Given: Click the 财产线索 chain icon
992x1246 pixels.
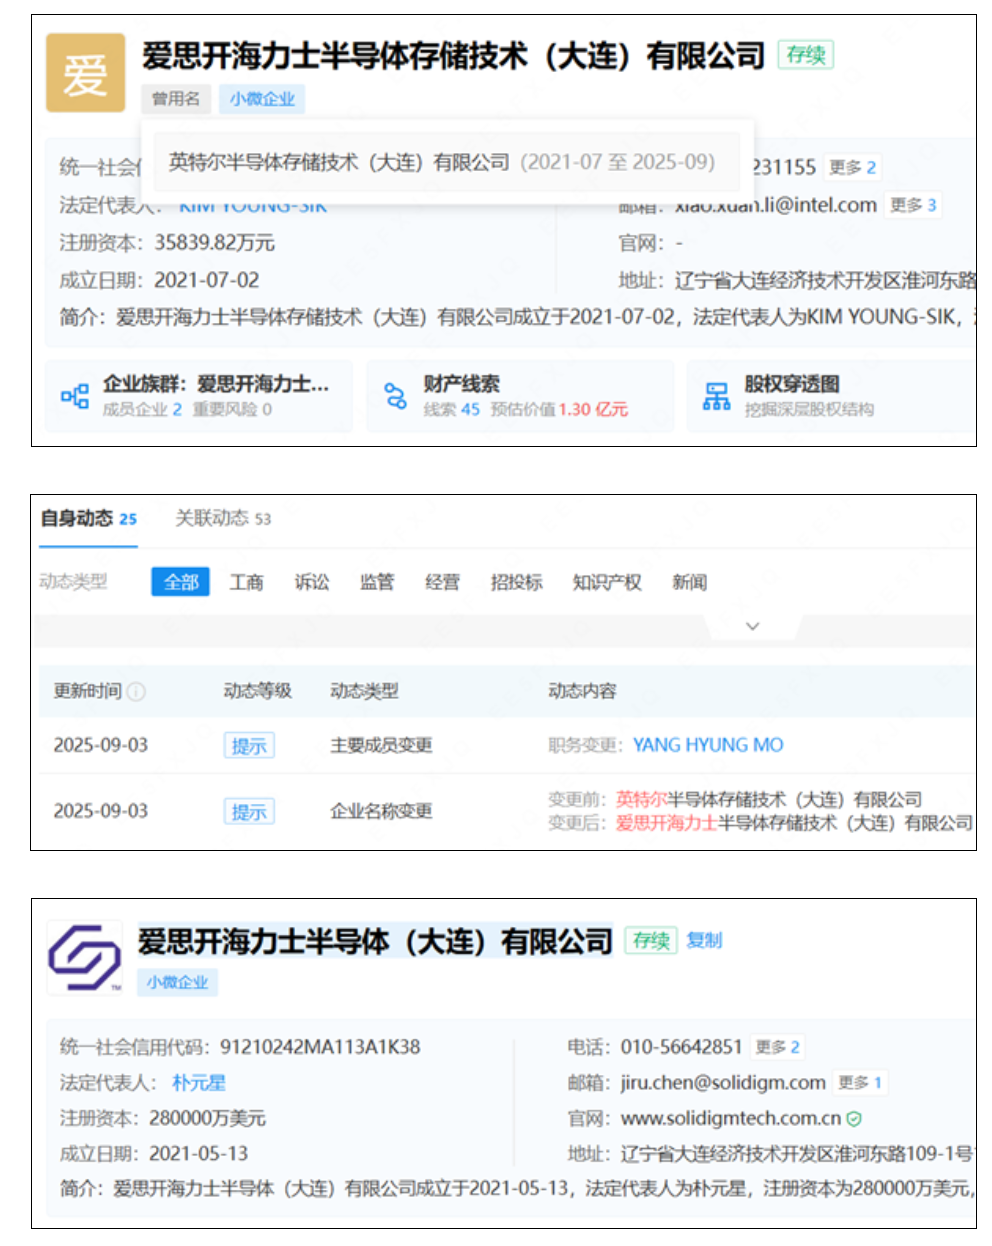Looking at the screenshot, I should click(396, 396).
